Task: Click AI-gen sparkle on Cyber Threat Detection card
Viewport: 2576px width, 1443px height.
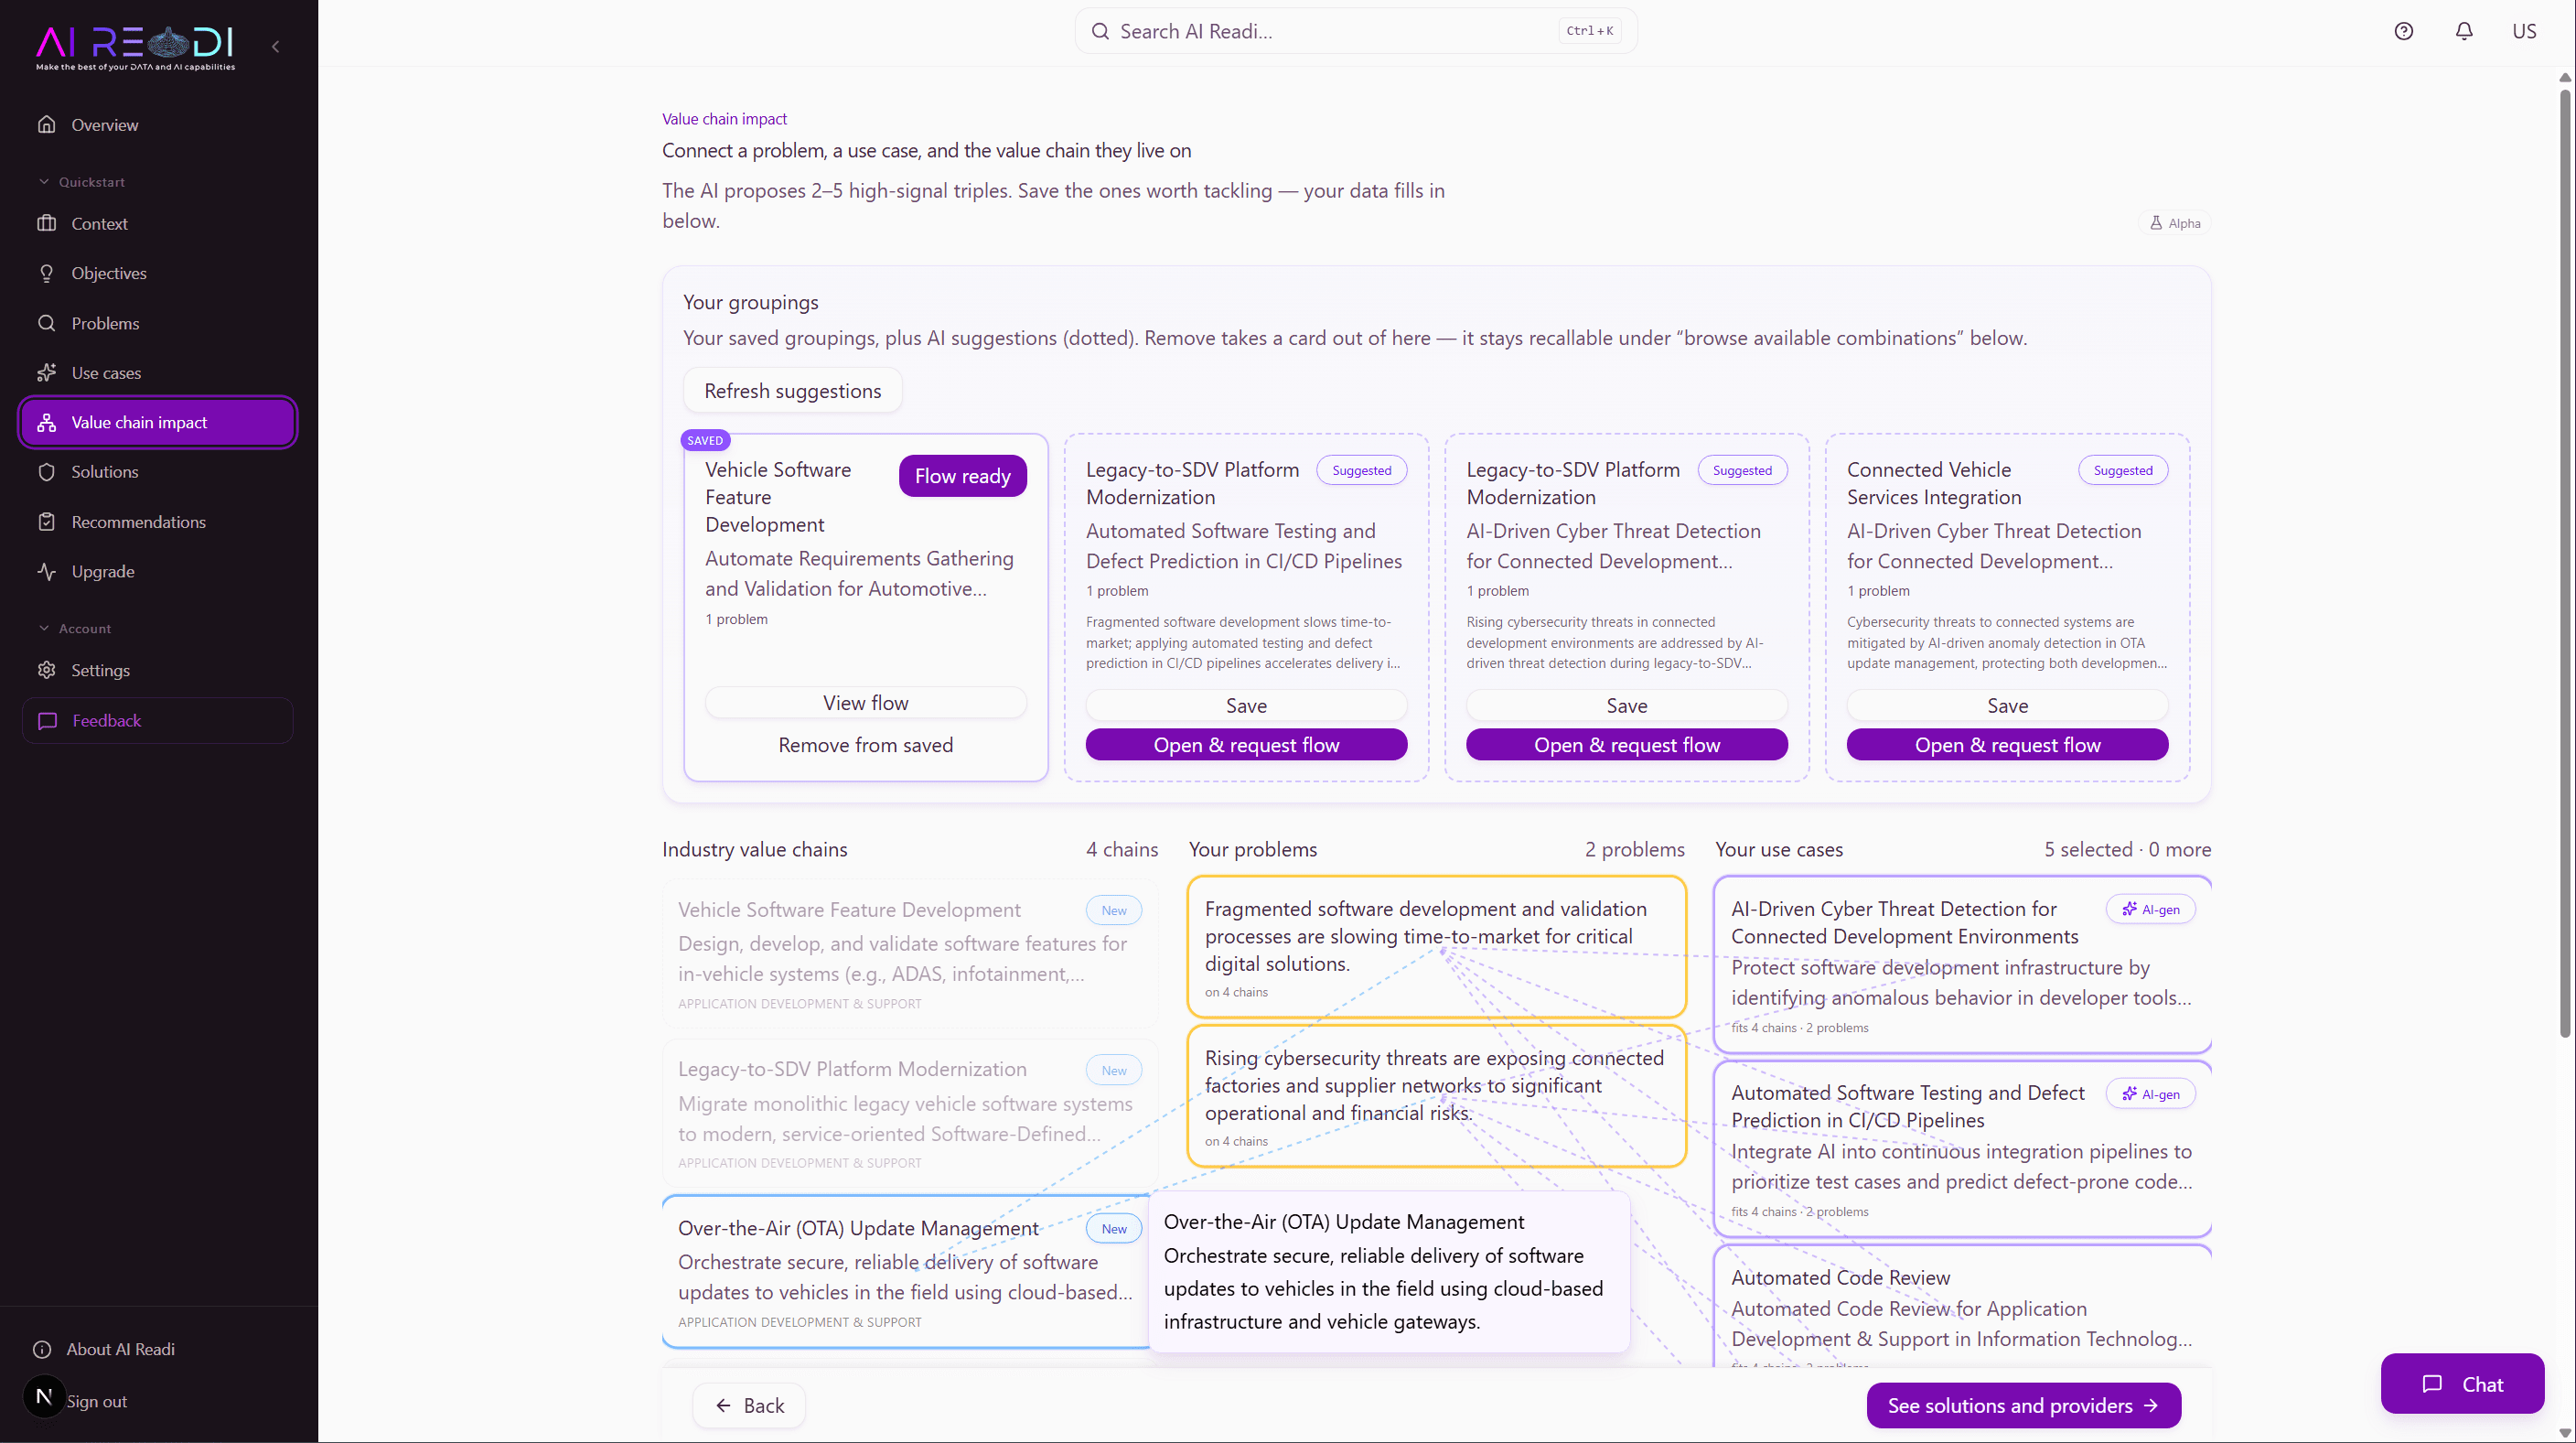Action: (2130, 909)
